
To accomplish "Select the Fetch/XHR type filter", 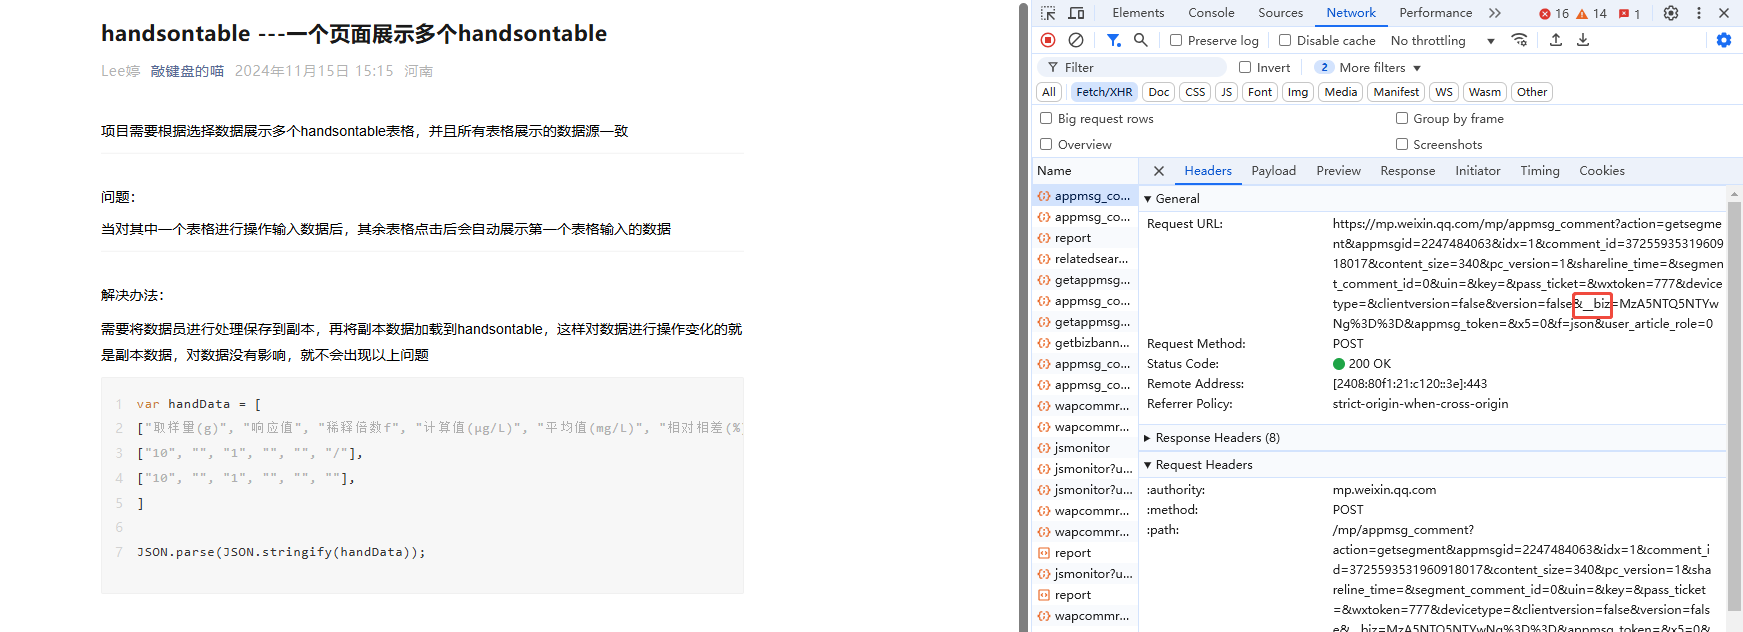I will click(x=1104, y=92).
